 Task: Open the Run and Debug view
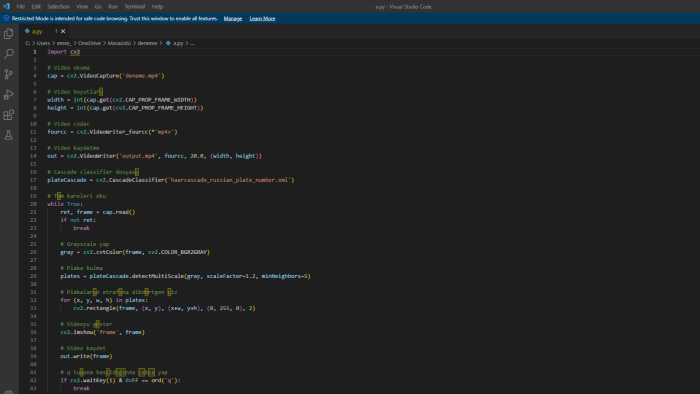[x=8, y=95]
